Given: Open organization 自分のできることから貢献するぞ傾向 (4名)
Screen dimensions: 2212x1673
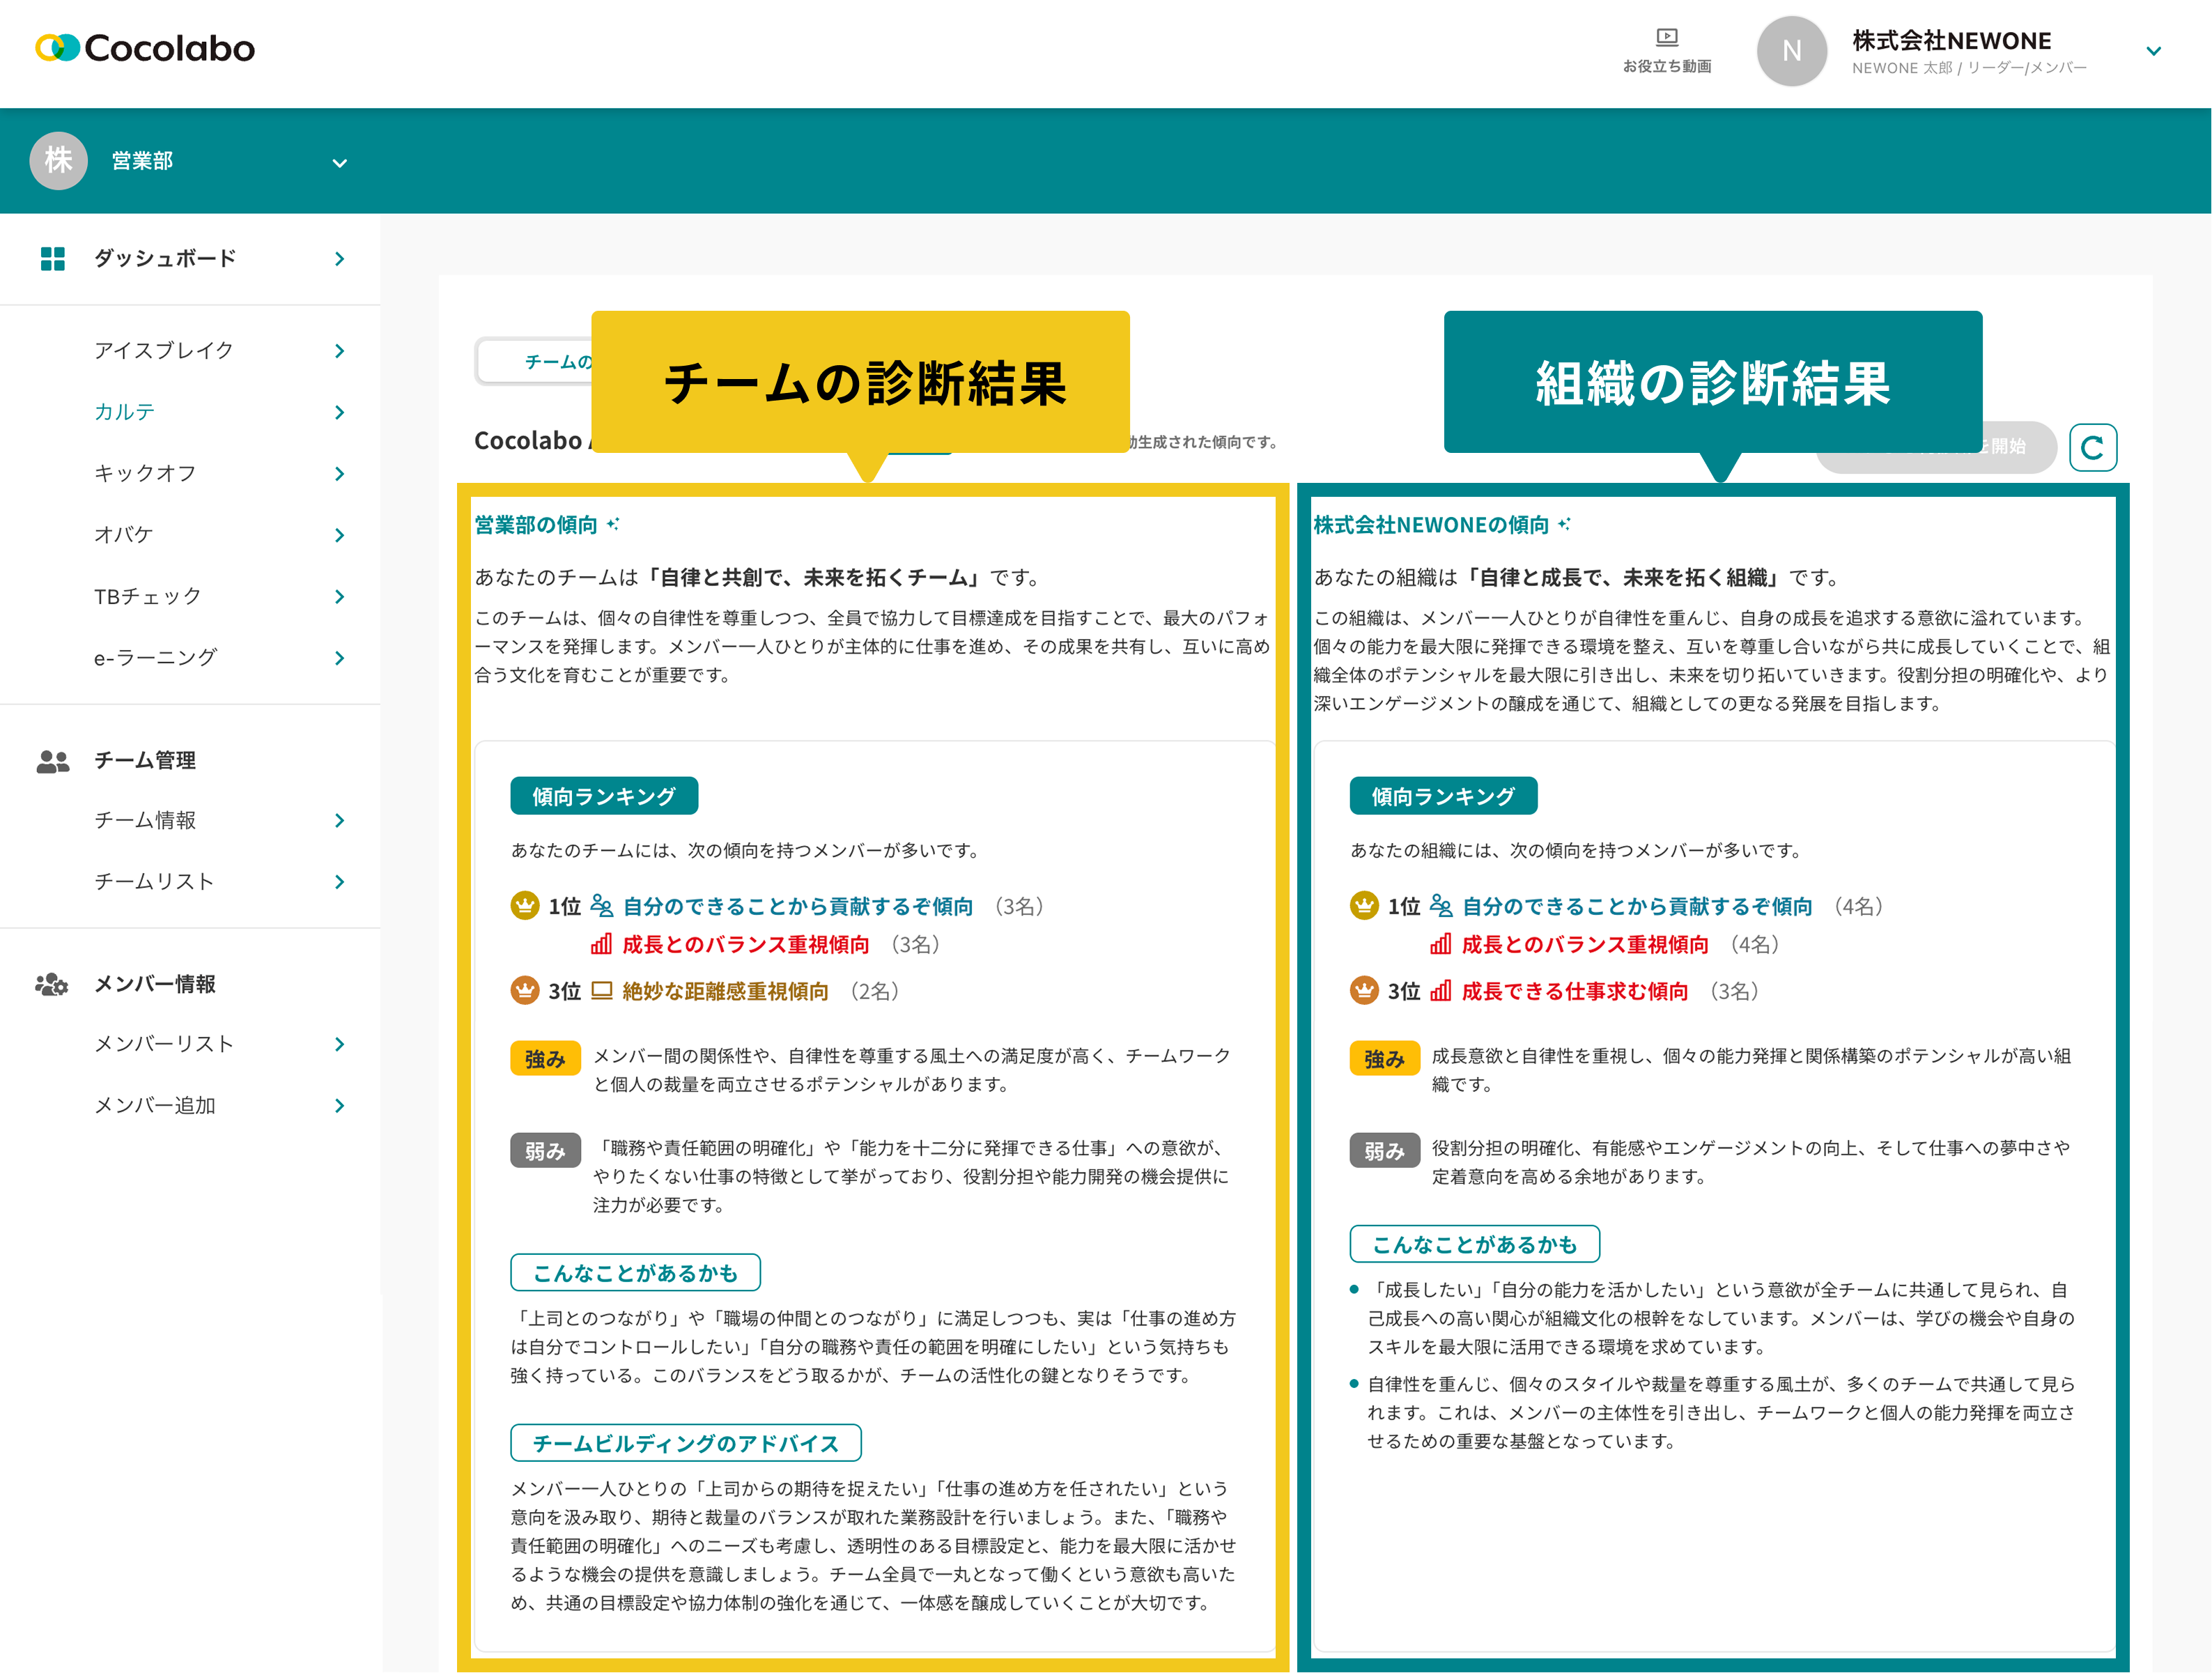Looking at the screenshot, I should (x=1636, y=906).
